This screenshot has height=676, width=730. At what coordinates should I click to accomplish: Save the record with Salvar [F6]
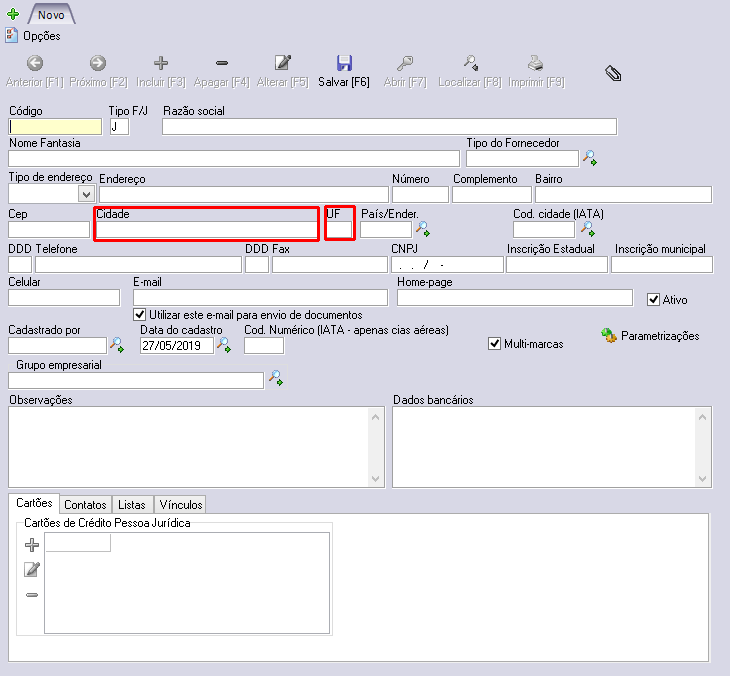coord(344,71)
